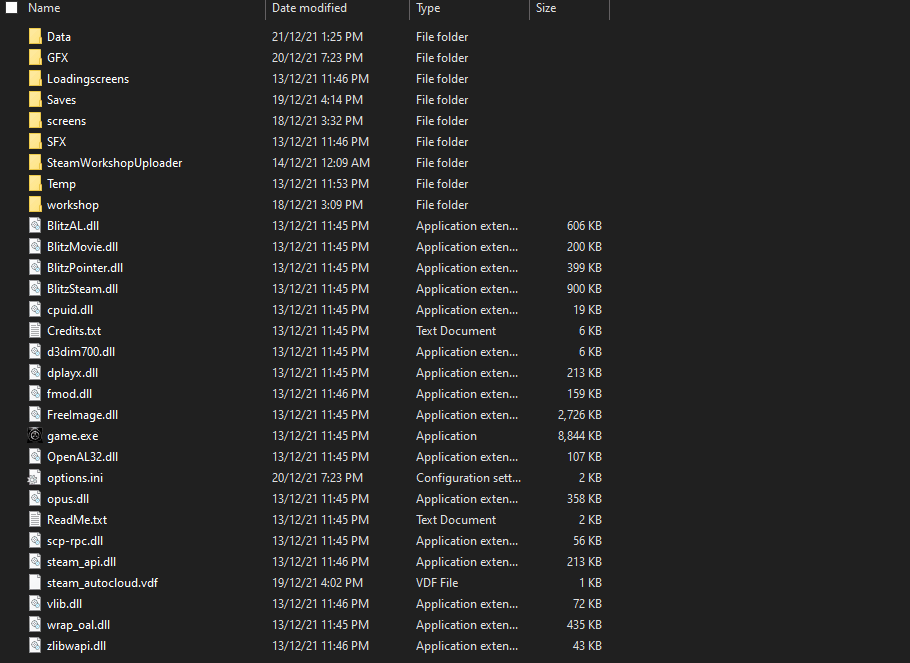This screenshot has width=910, height=663.
Task: Select the Saves folder icon
Action: (35, 100)
